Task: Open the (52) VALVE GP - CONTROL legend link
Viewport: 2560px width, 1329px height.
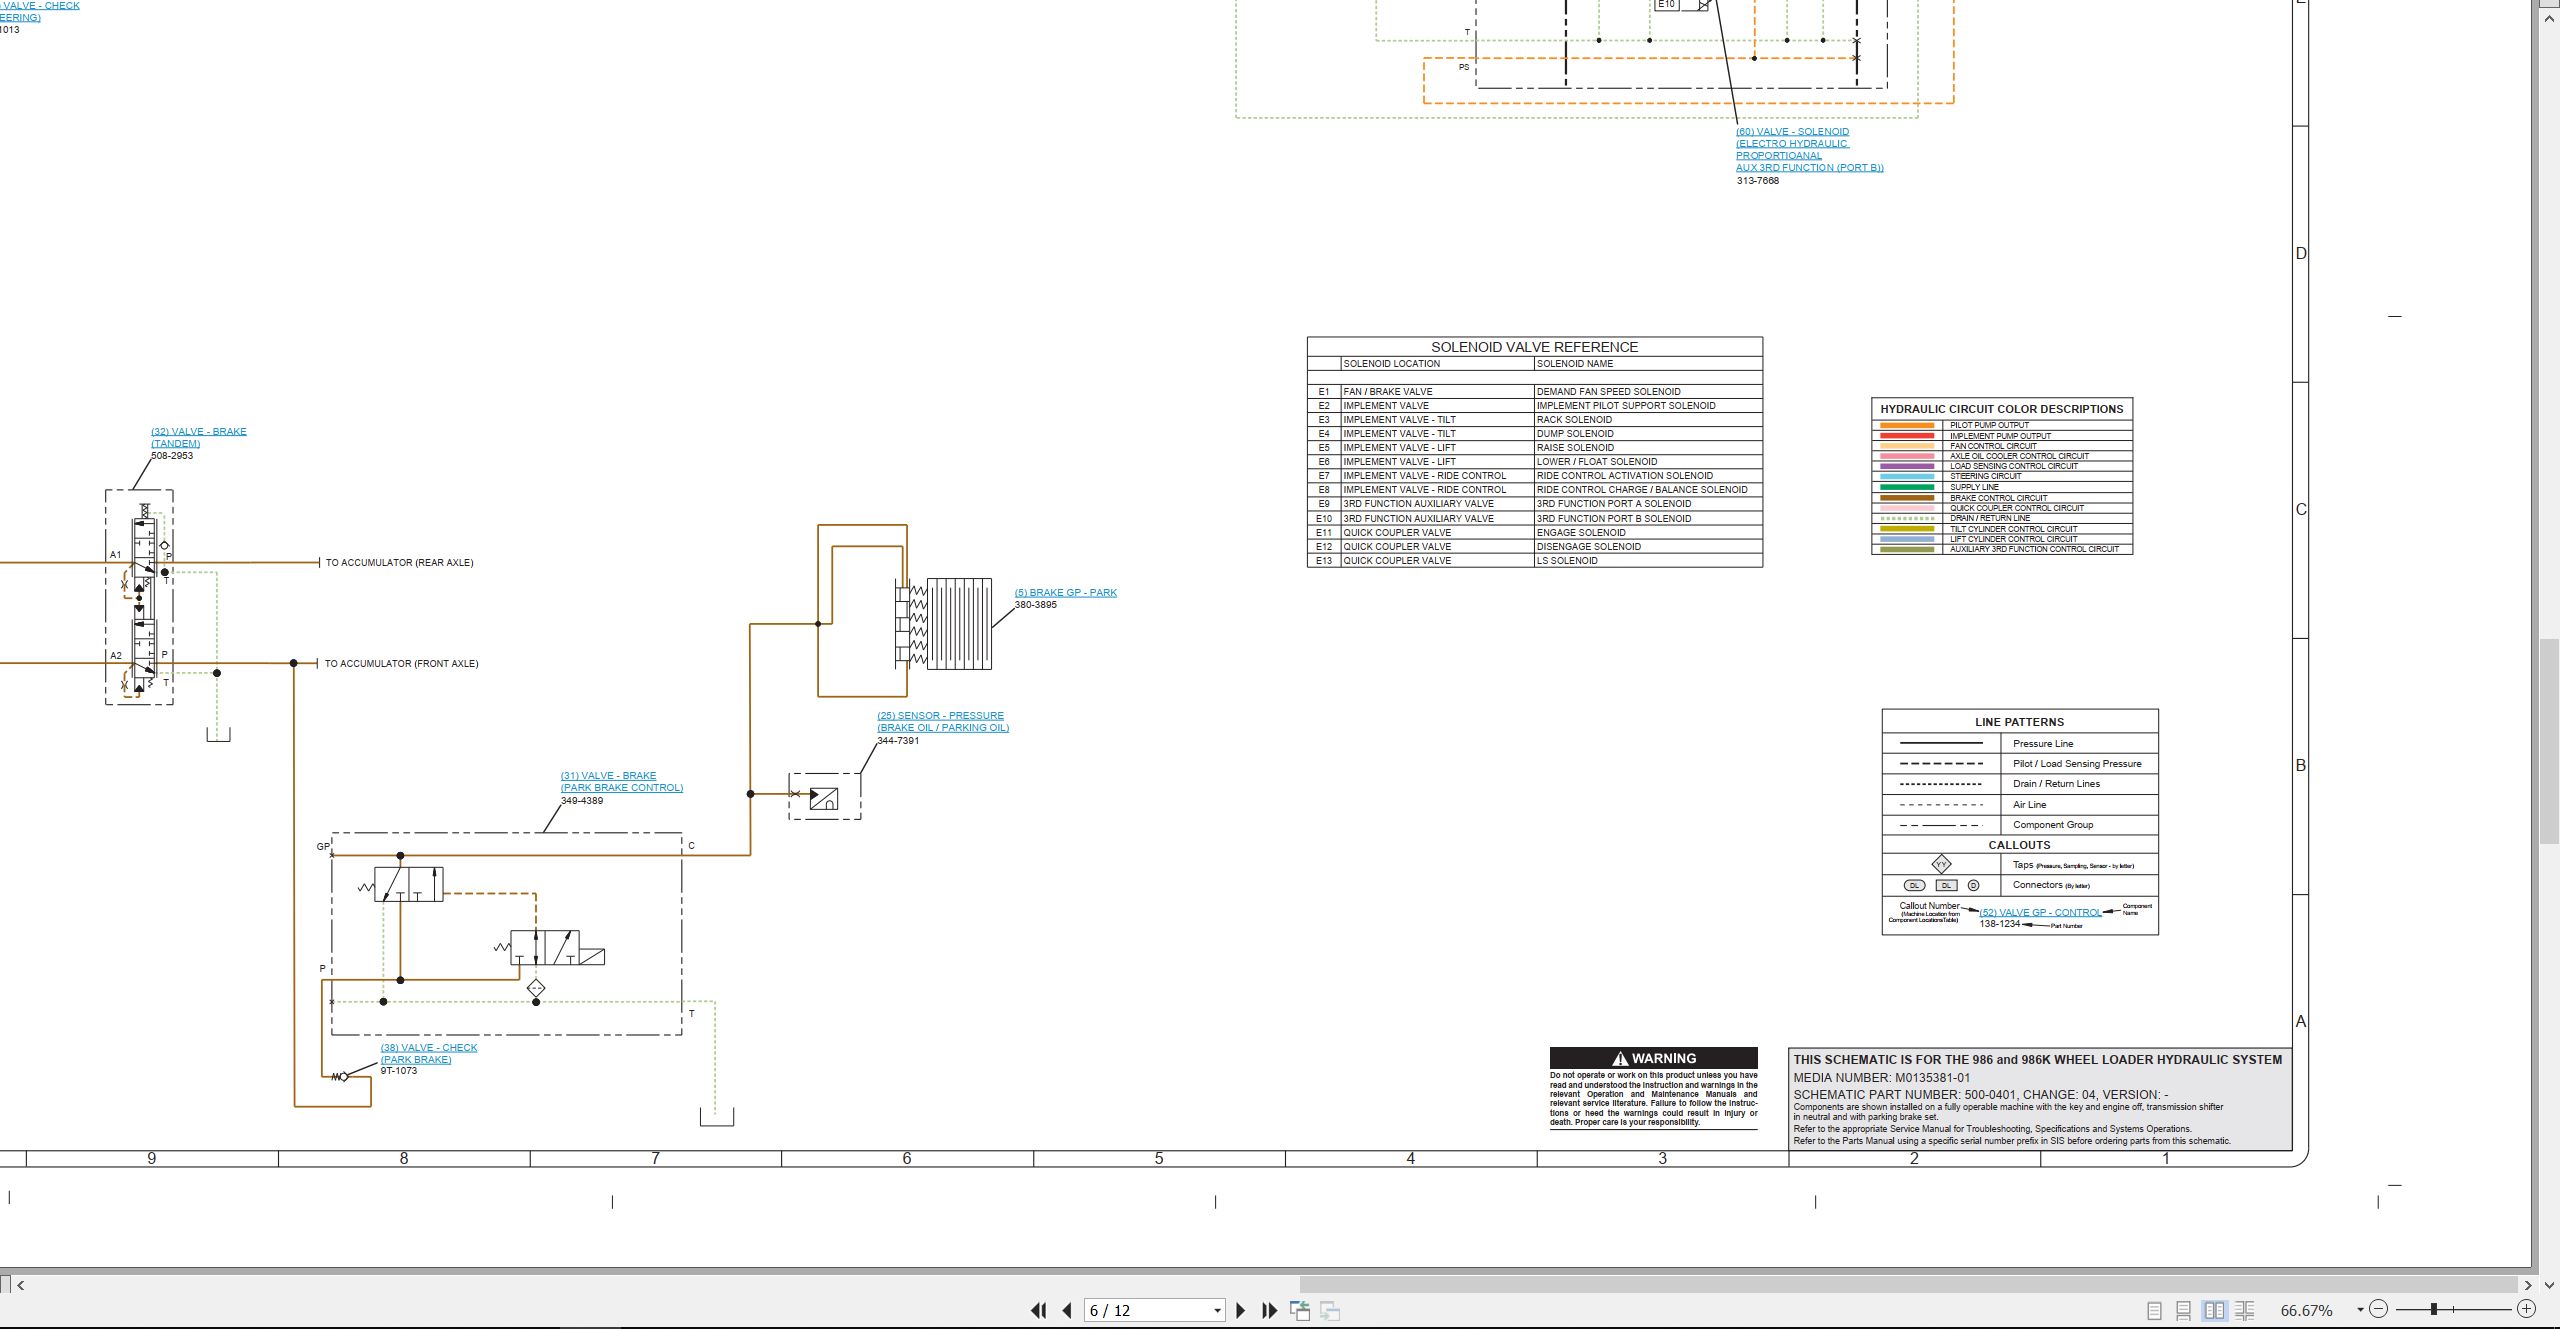Action: [2040, 912]
